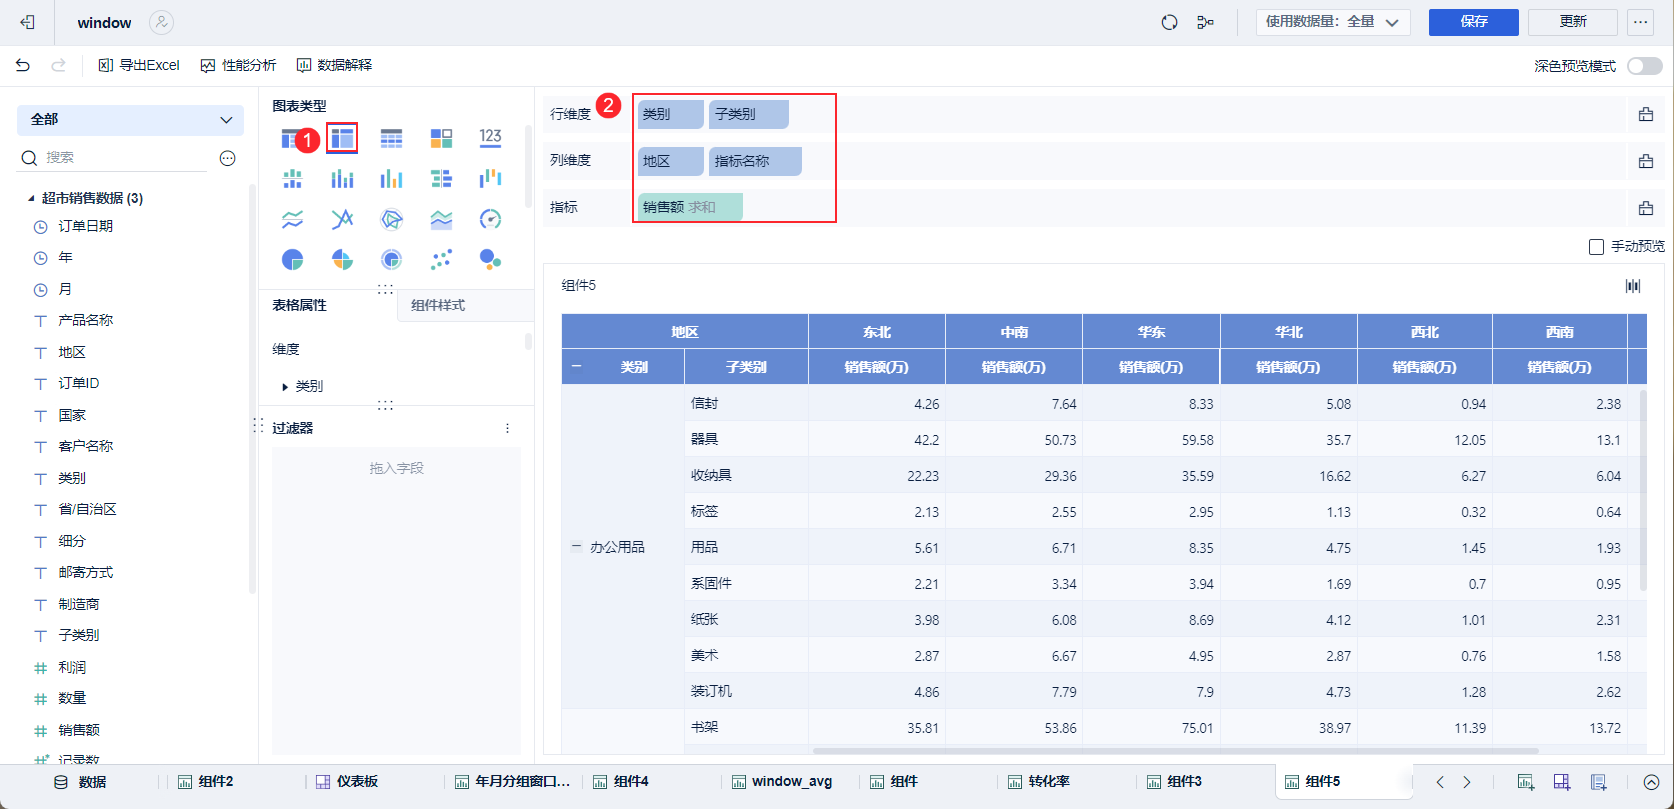
Task: Click the refresh circle icon in header
Action: click(x=1169, y=22)
